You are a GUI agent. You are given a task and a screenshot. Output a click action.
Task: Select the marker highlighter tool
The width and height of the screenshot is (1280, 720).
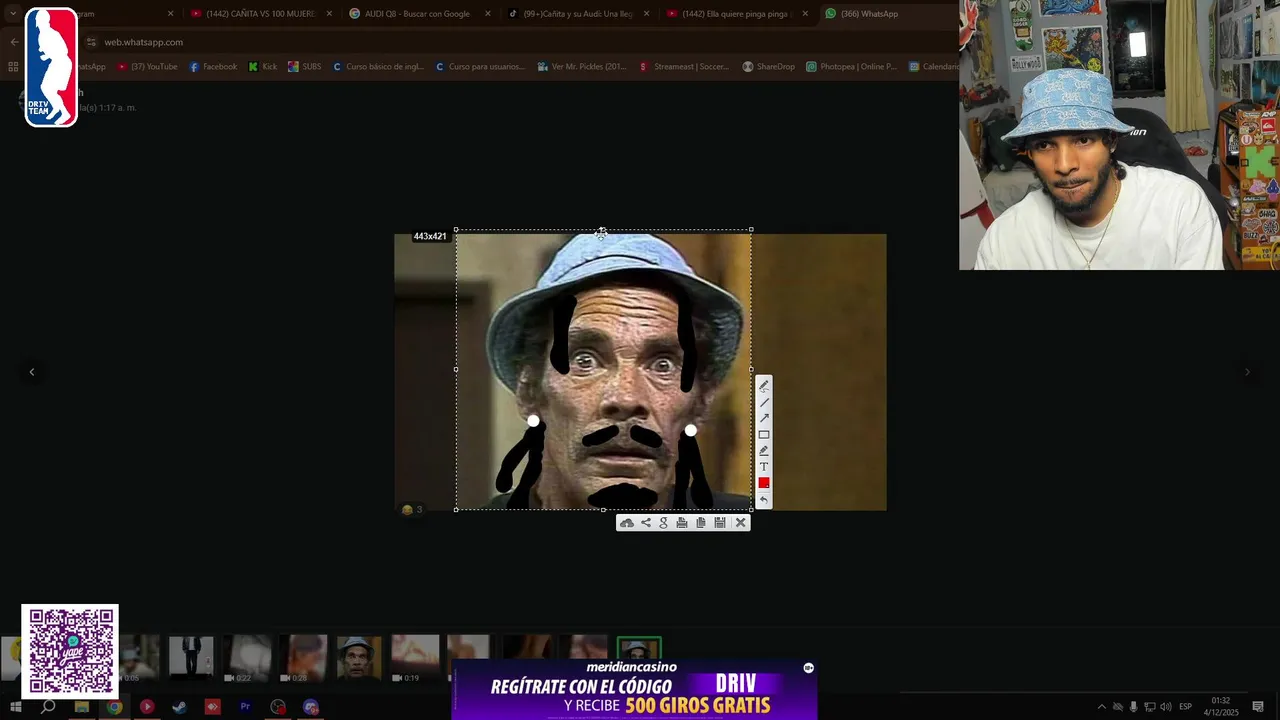[x=764, y=450]
